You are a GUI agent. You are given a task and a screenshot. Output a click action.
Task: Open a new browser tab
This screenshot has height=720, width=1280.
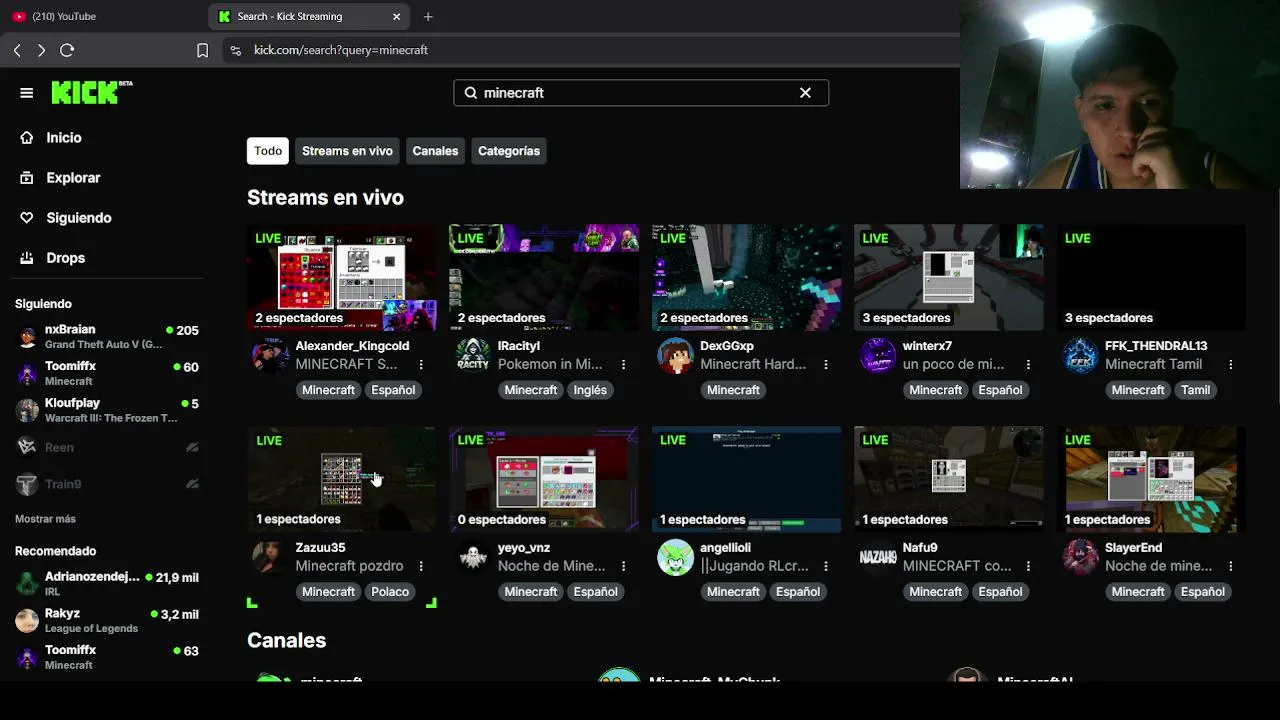pyautogui.click(x=428, y=16)
